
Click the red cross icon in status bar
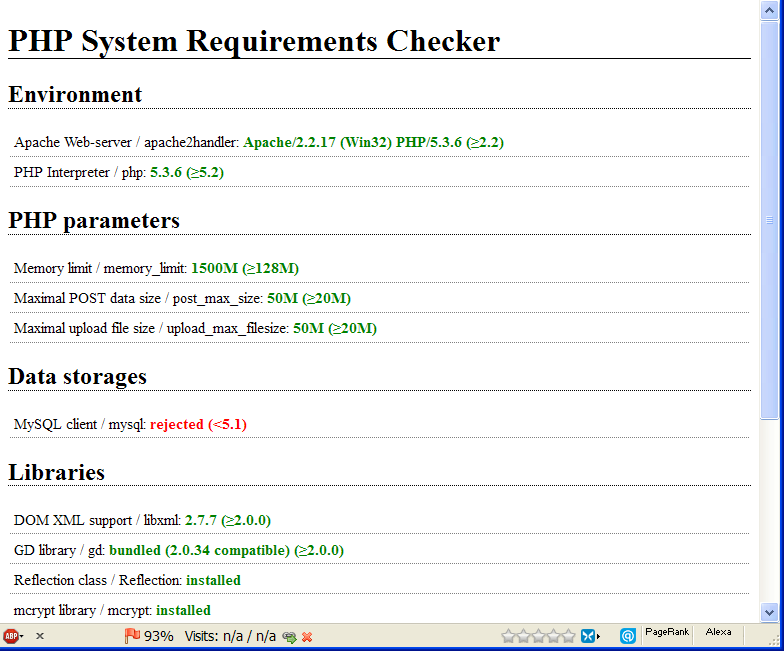(x=307, y=636)
